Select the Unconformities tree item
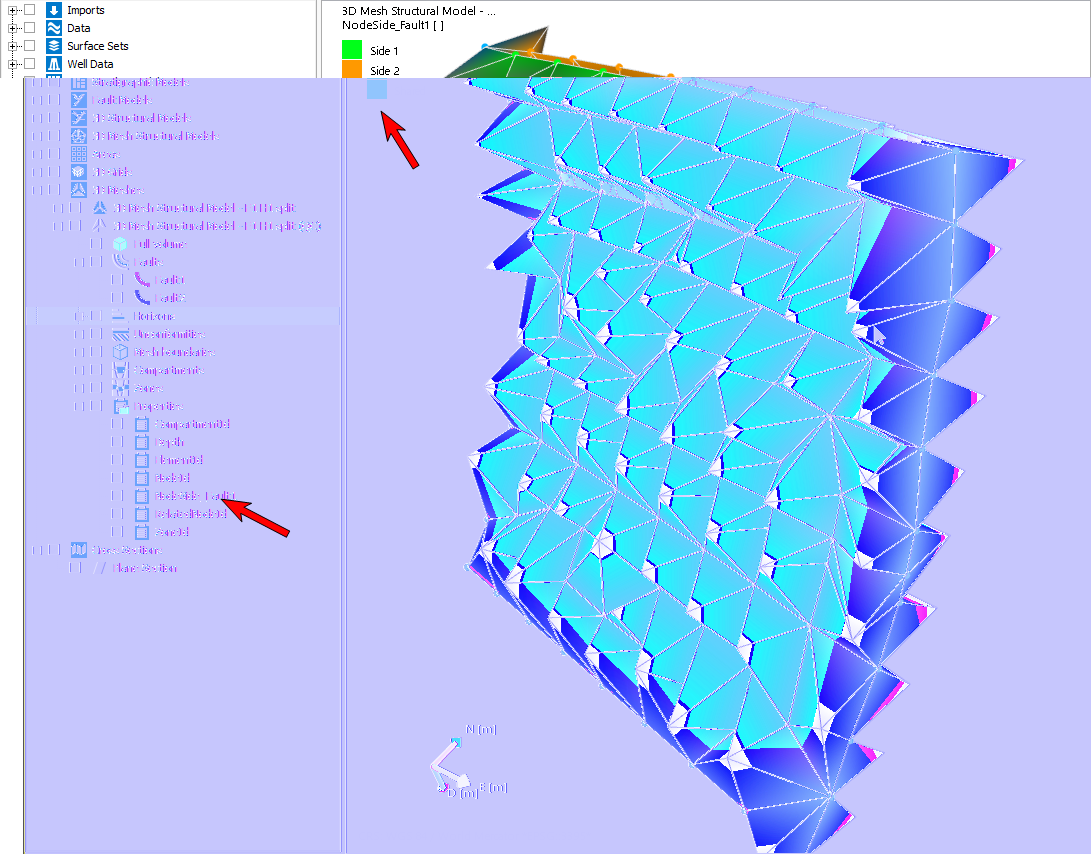 pyautogui.click(x=170, y=334)
